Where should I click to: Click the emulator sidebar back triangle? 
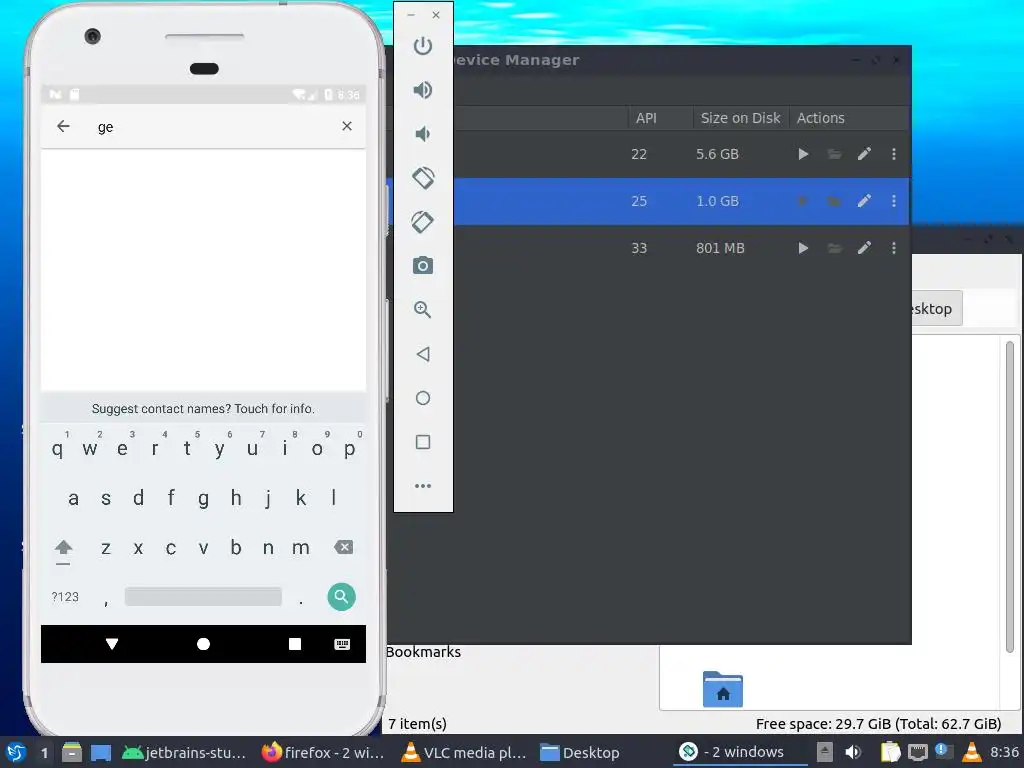click(x=423, y=354)
